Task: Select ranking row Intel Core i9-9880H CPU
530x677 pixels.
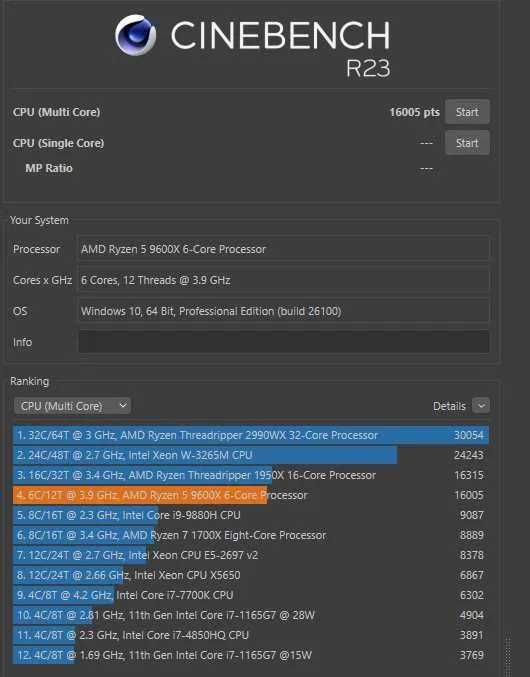Action: pyautogui.click(x=251, y=515)
